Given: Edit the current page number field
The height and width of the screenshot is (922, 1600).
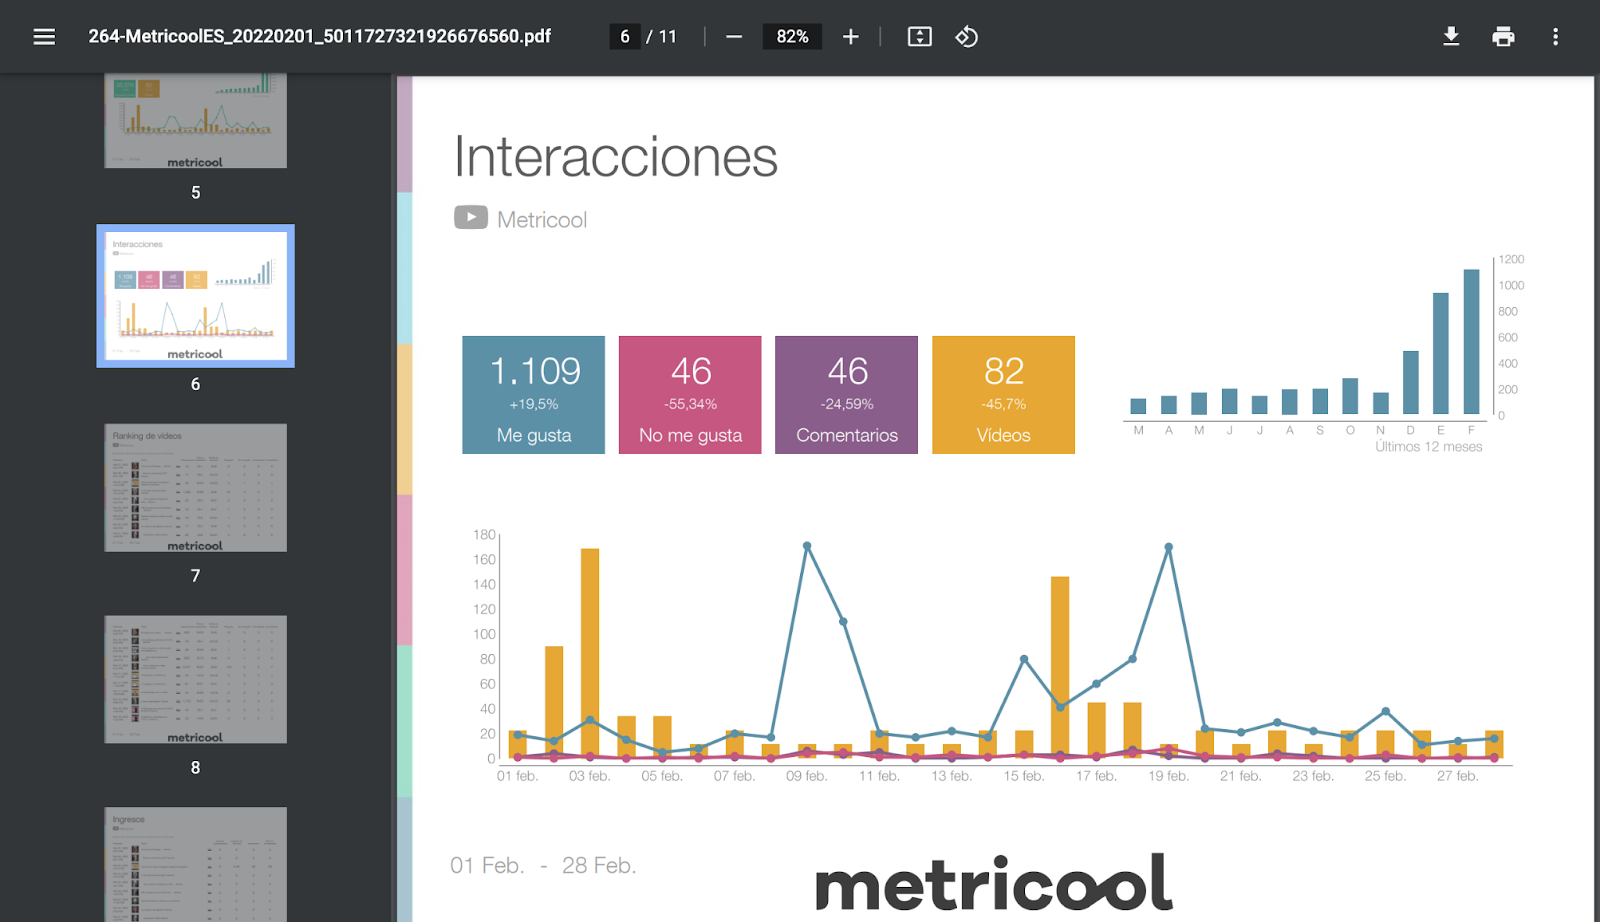Looking at the screenshot, I should 625,37.
